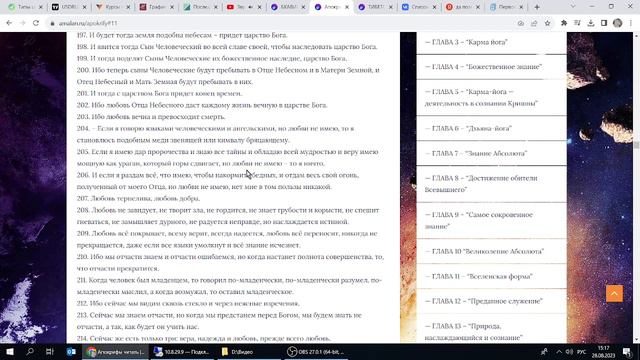Open a new browser tab
The image size is (640, 360).
pos(537,7)
